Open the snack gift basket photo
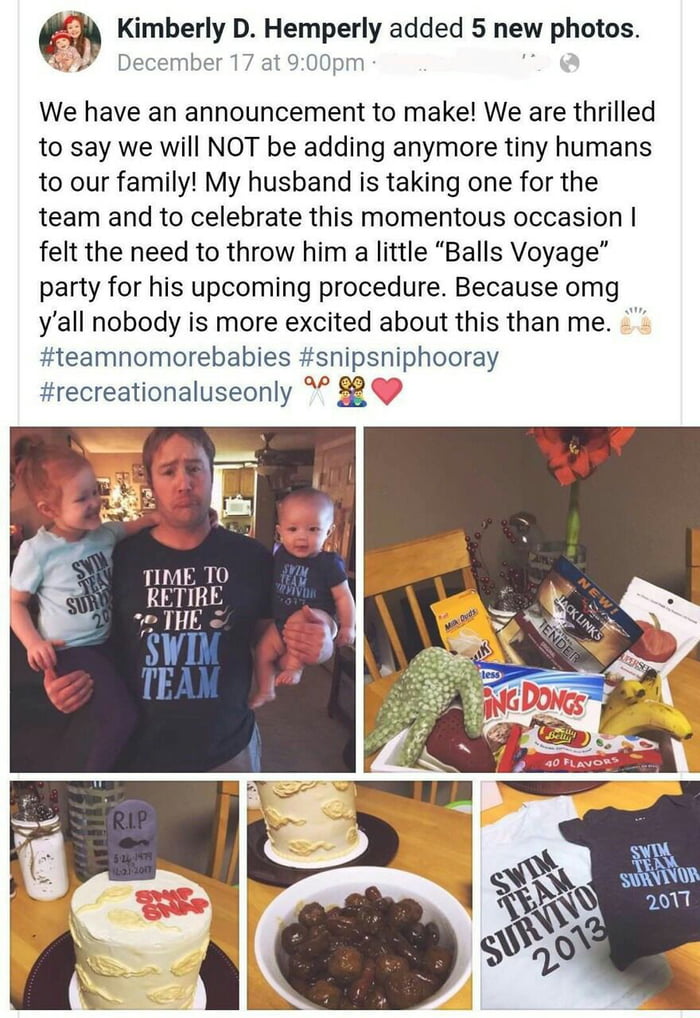 [x=531, y=599]
